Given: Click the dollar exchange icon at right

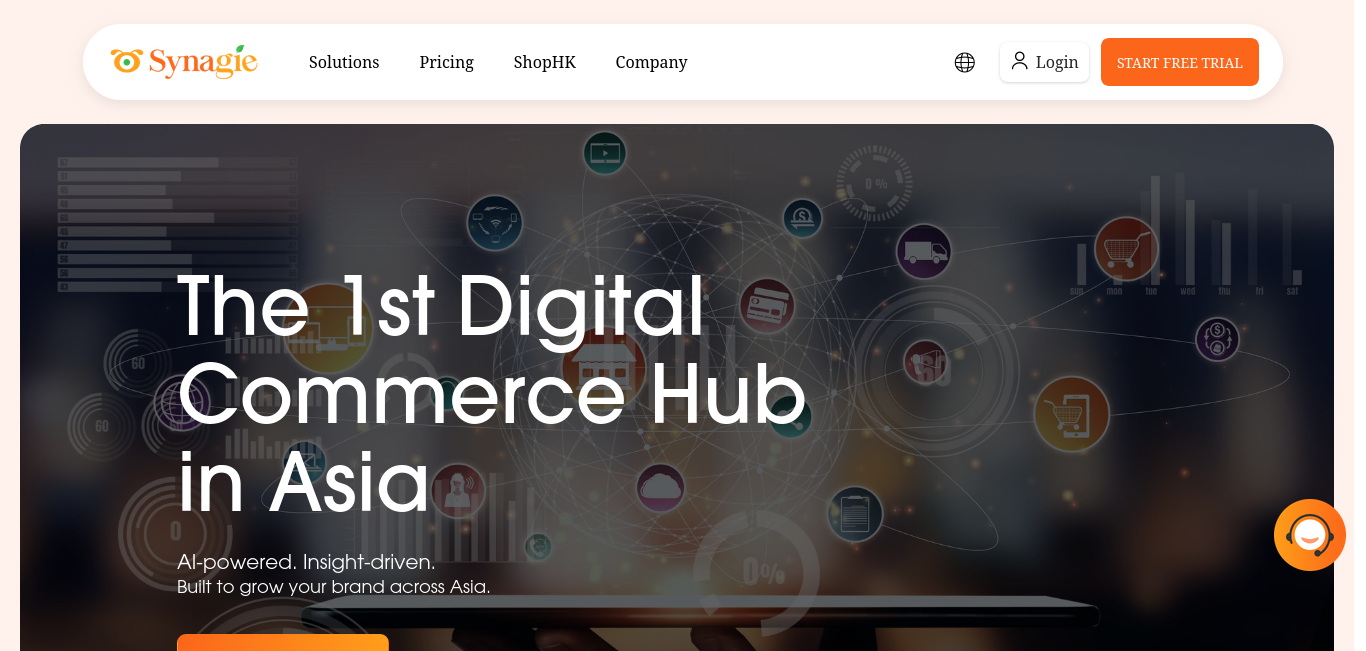Looking at the screenshot, I should point(1217,339).
